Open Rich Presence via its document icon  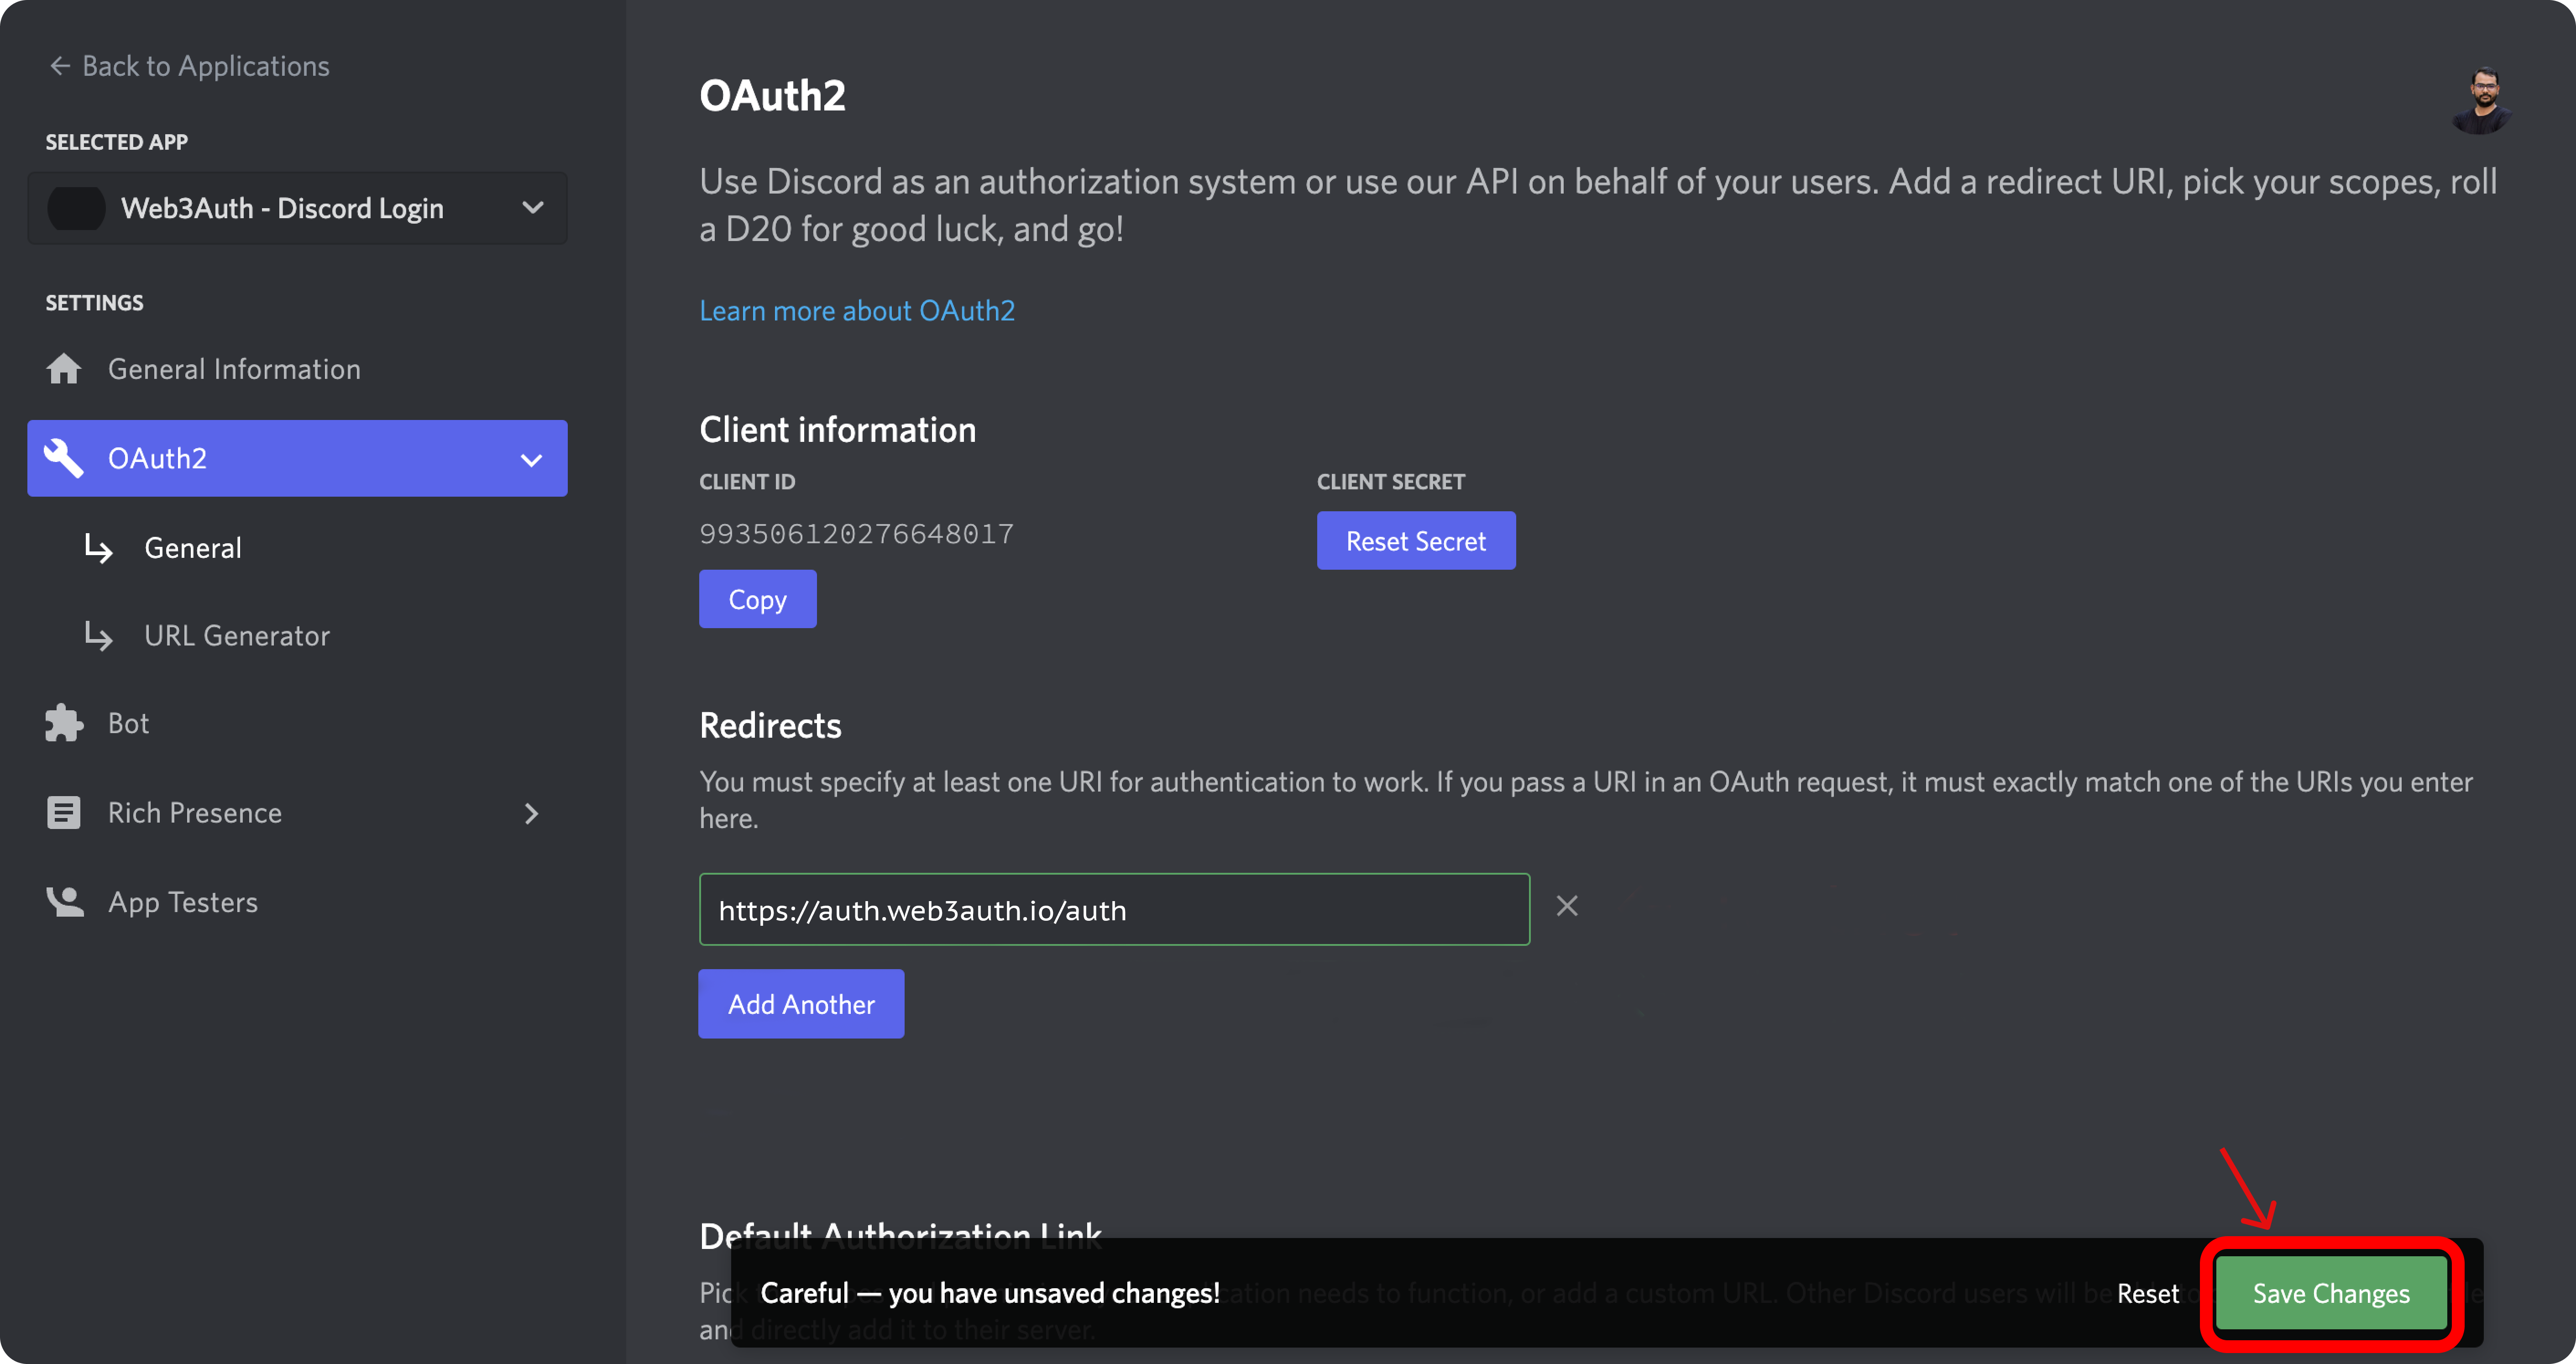(x=63, y=812)
